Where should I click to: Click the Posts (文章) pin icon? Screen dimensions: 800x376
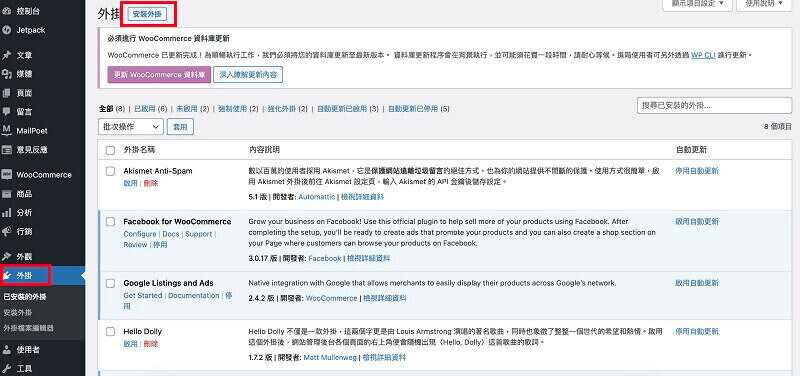(7, 55)
